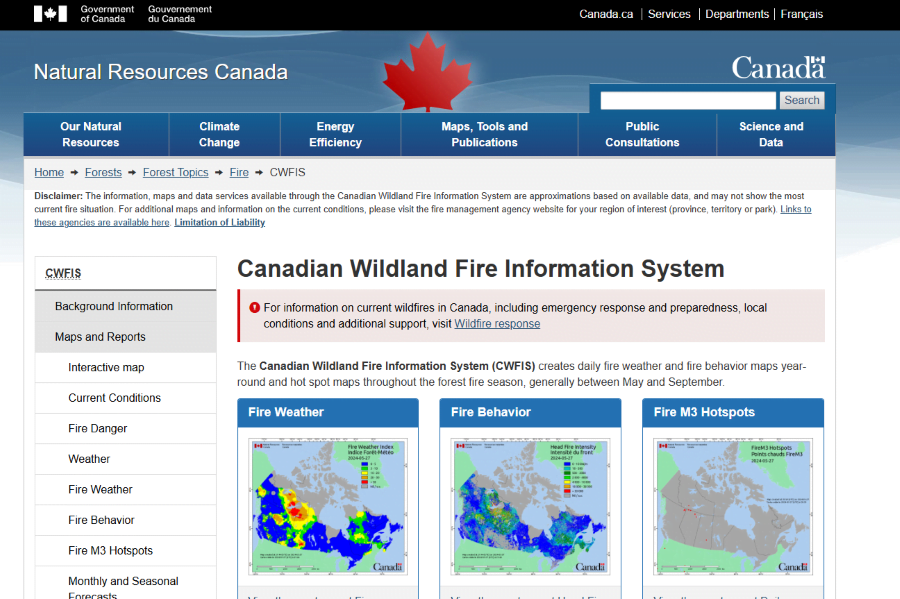This screenshot has height=599, width=900.
Task: Open Fire Weather in sidebar
Action: pyautogui.click(x=126, y=489)
